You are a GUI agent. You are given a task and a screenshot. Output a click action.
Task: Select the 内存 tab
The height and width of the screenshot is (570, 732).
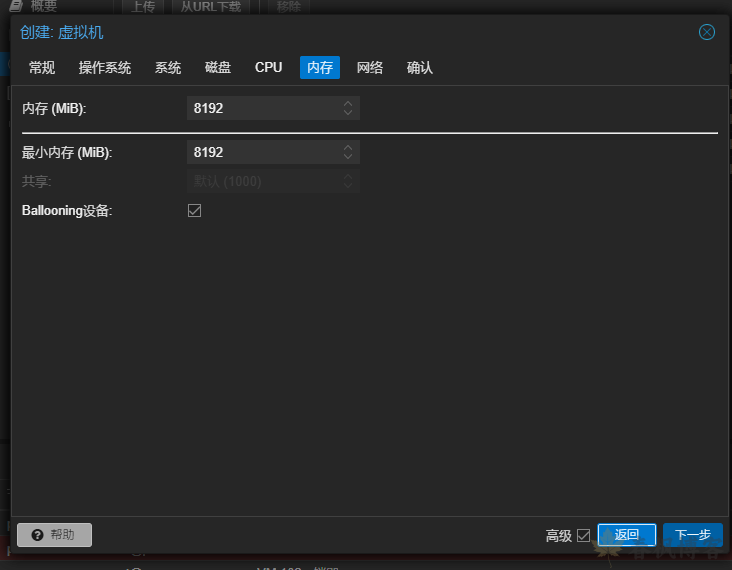(x=320, y=68)
